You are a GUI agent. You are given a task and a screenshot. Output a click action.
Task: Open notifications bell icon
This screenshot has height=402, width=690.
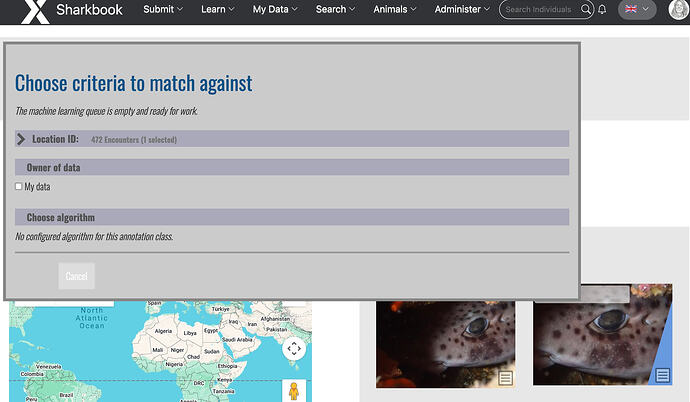pos(602,10)
